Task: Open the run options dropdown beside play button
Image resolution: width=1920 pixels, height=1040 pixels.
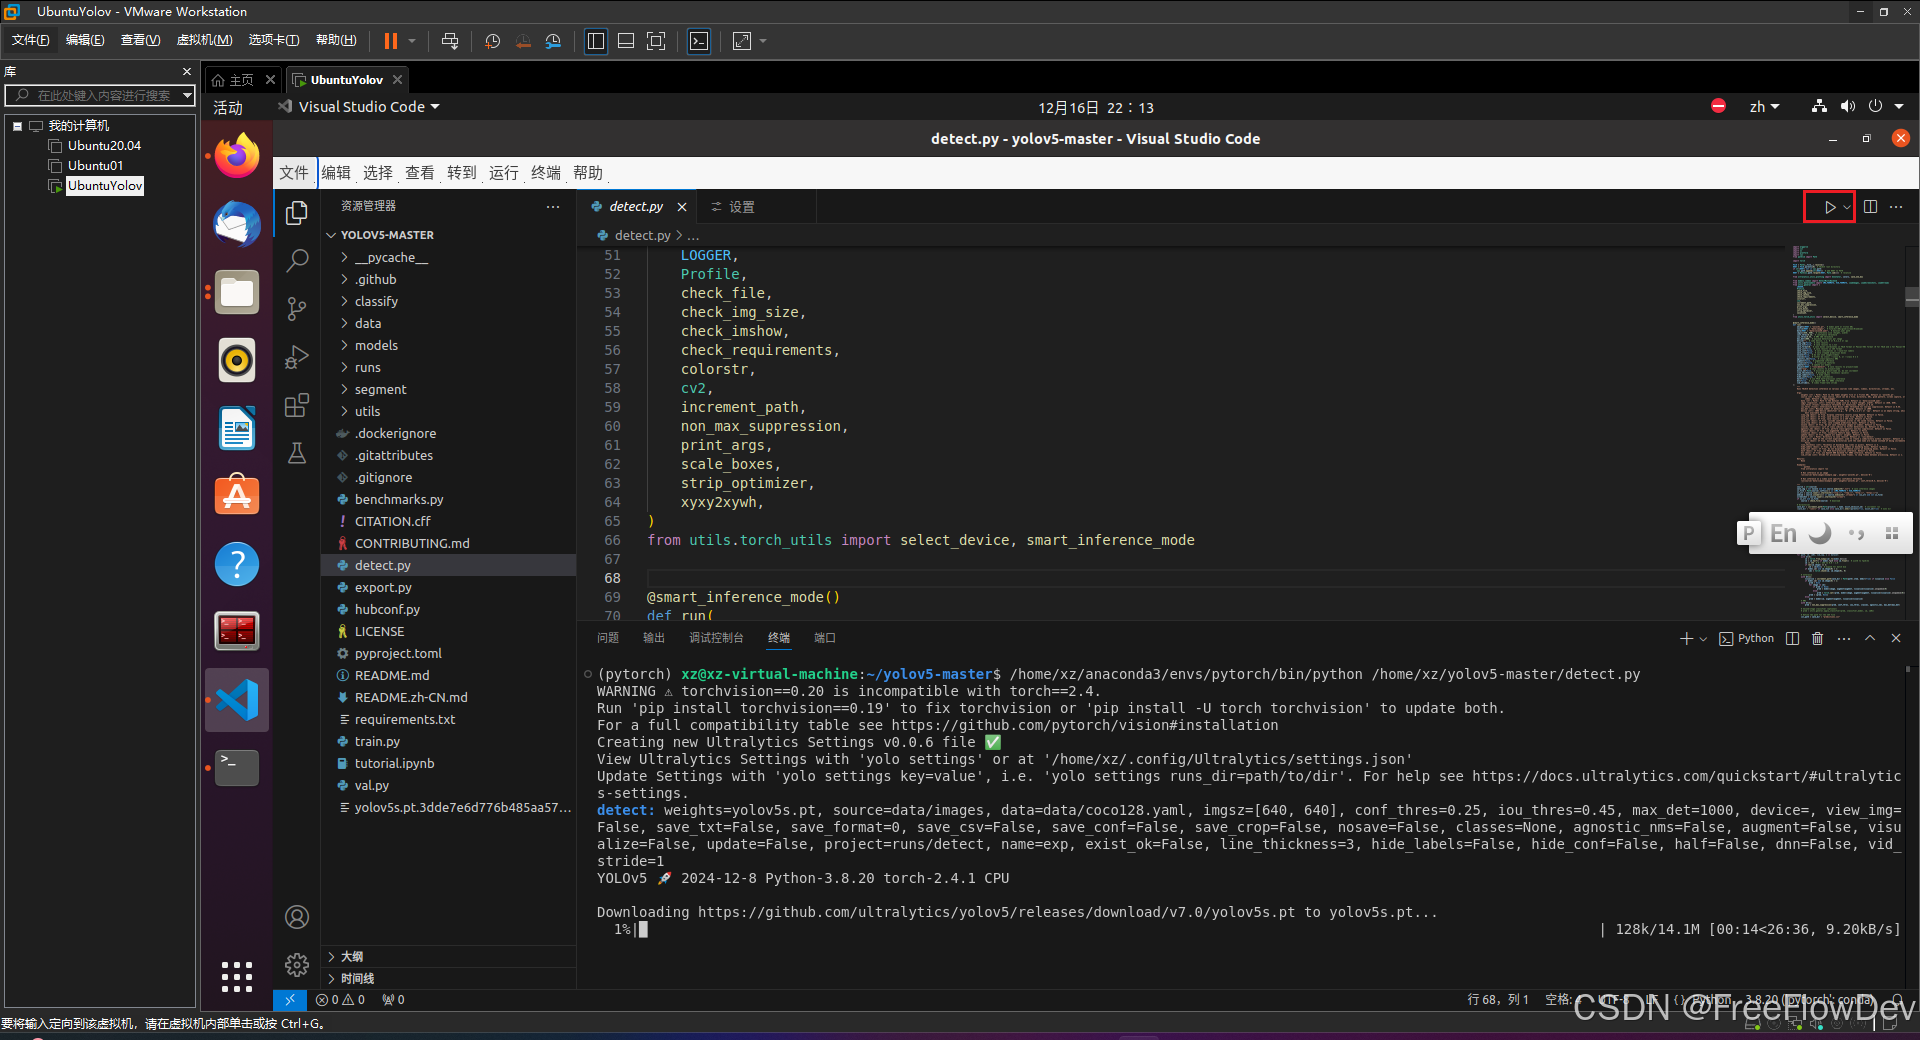Action: (x=1846, y=207)
